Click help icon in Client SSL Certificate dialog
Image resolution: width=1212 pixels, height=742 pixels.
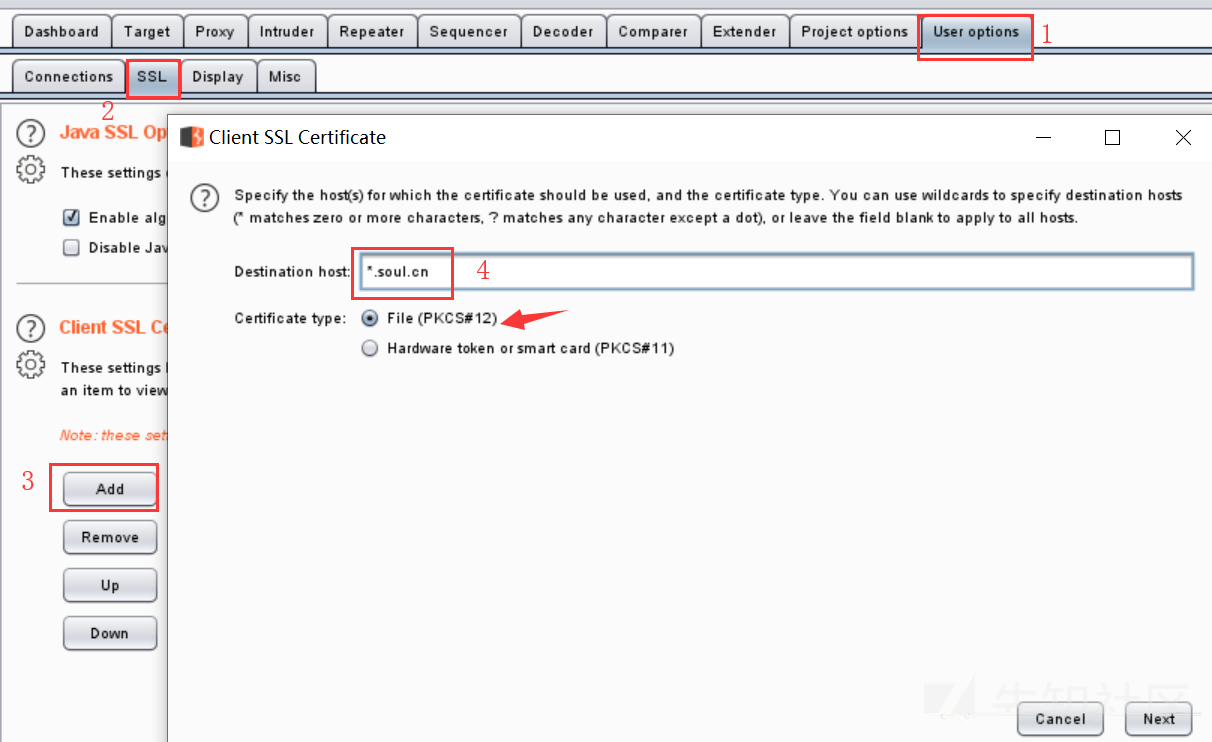pyautogui.click(x=205, y=197)
